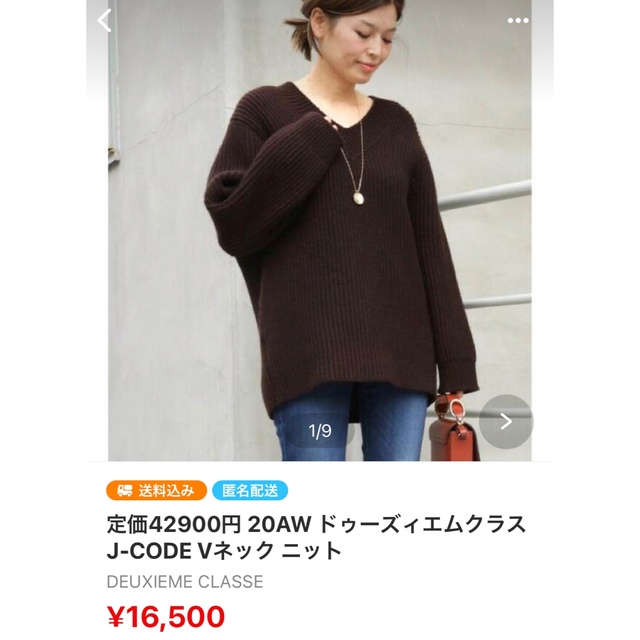Tap the 定価42900円 20AW title line
The image size is (640, 640).
coord(209,524)
